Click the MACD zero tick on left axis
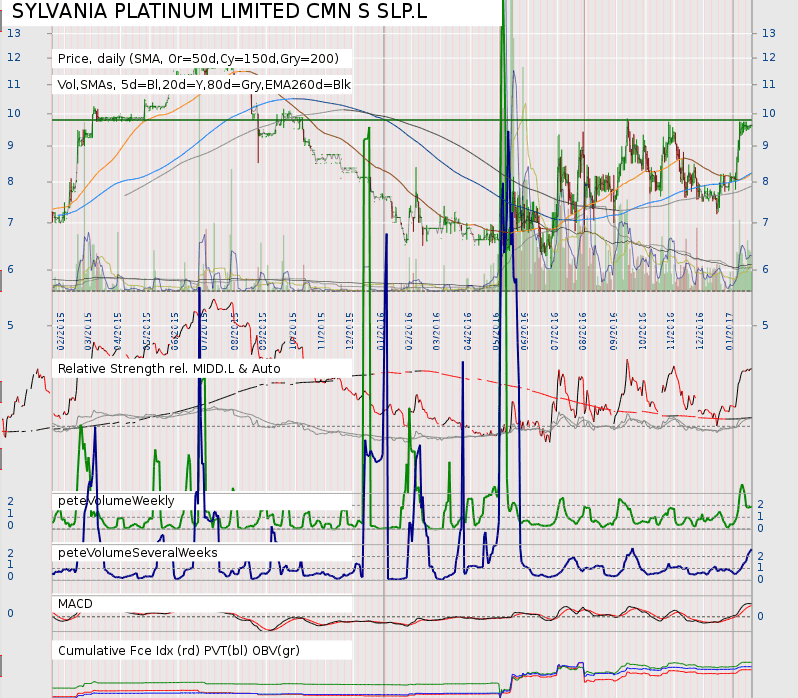Viewport: 798px width, 698px height. click(x=10, y=613)
